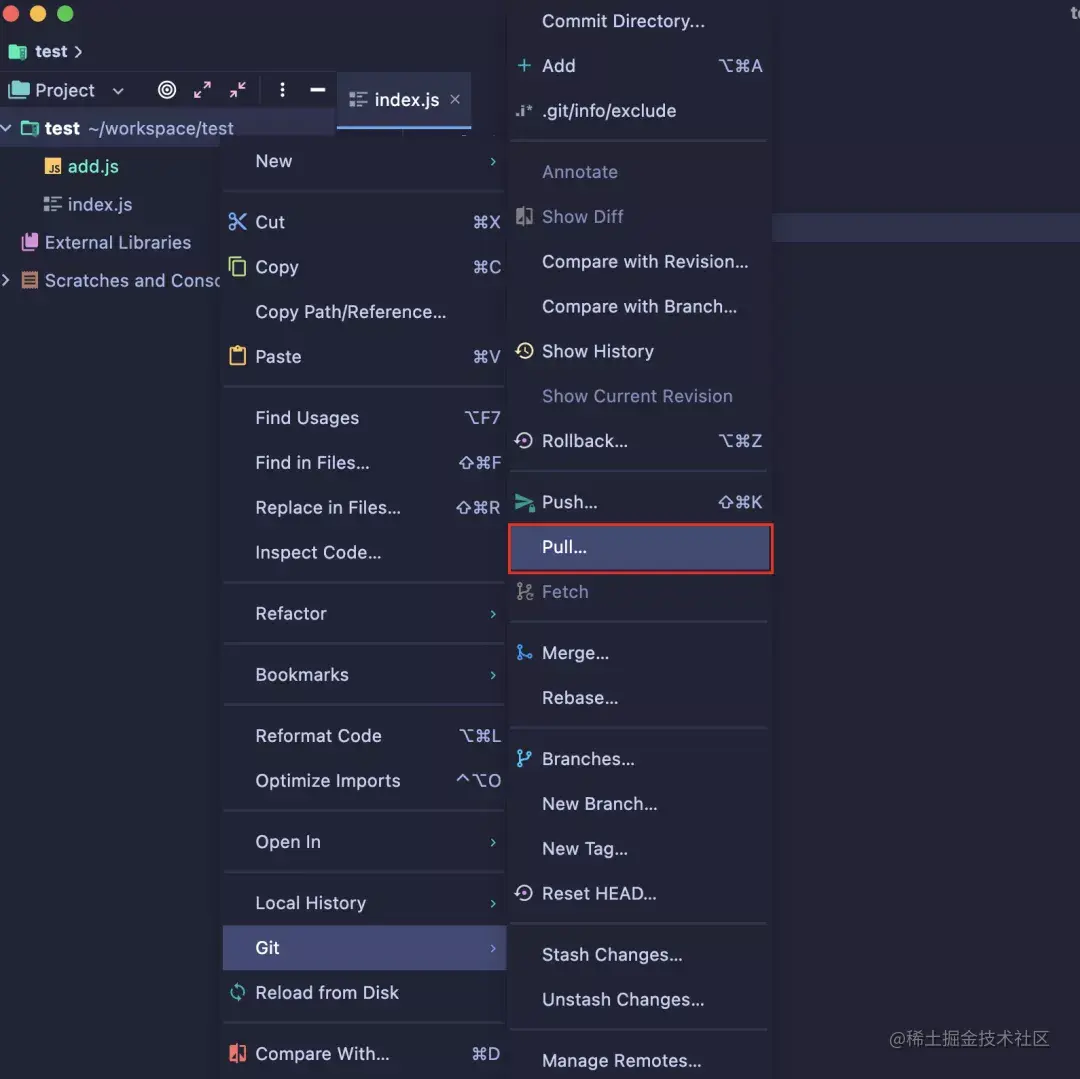The width and height of the screenshot is (1080, 1079).
Task: Click the test breadcrumb chevron
Action: [x=78, y=52]
